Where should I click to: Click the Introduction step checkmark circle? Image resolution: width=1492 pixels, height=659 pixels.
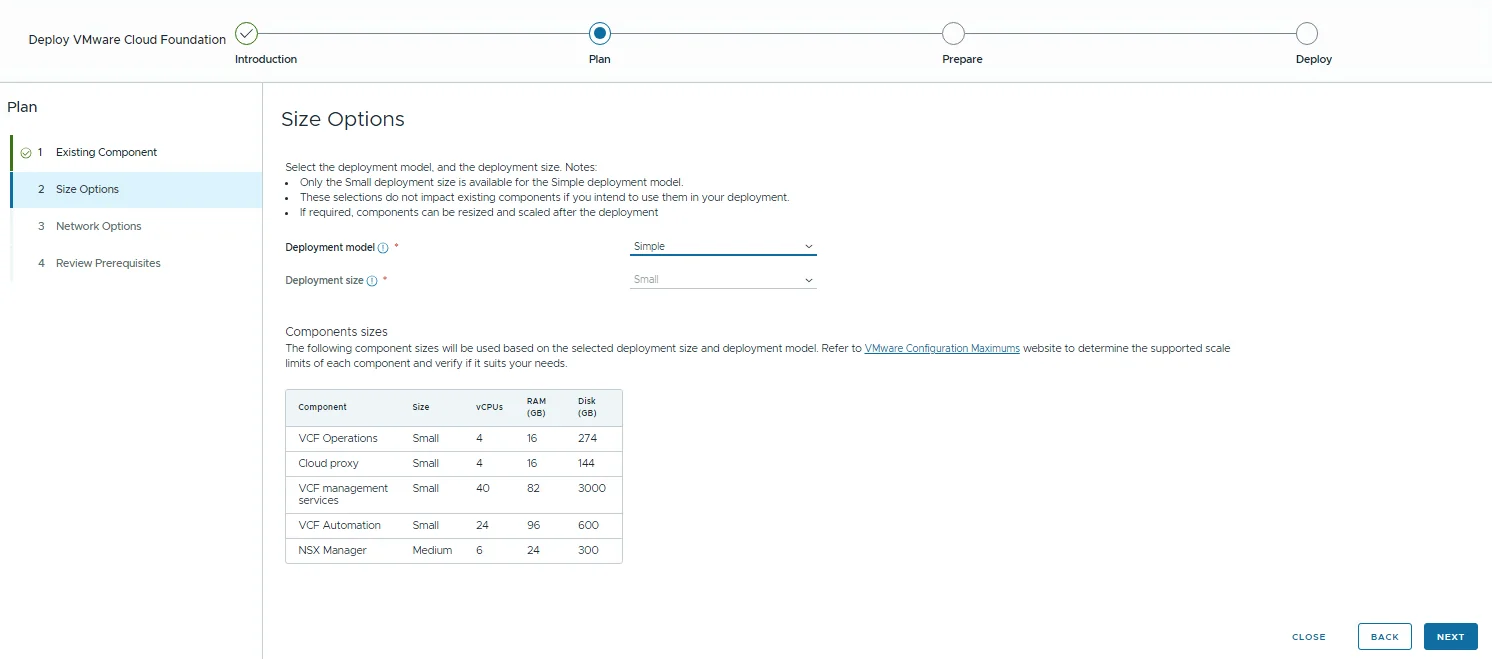pyautogui.click(x=246, y=34)
